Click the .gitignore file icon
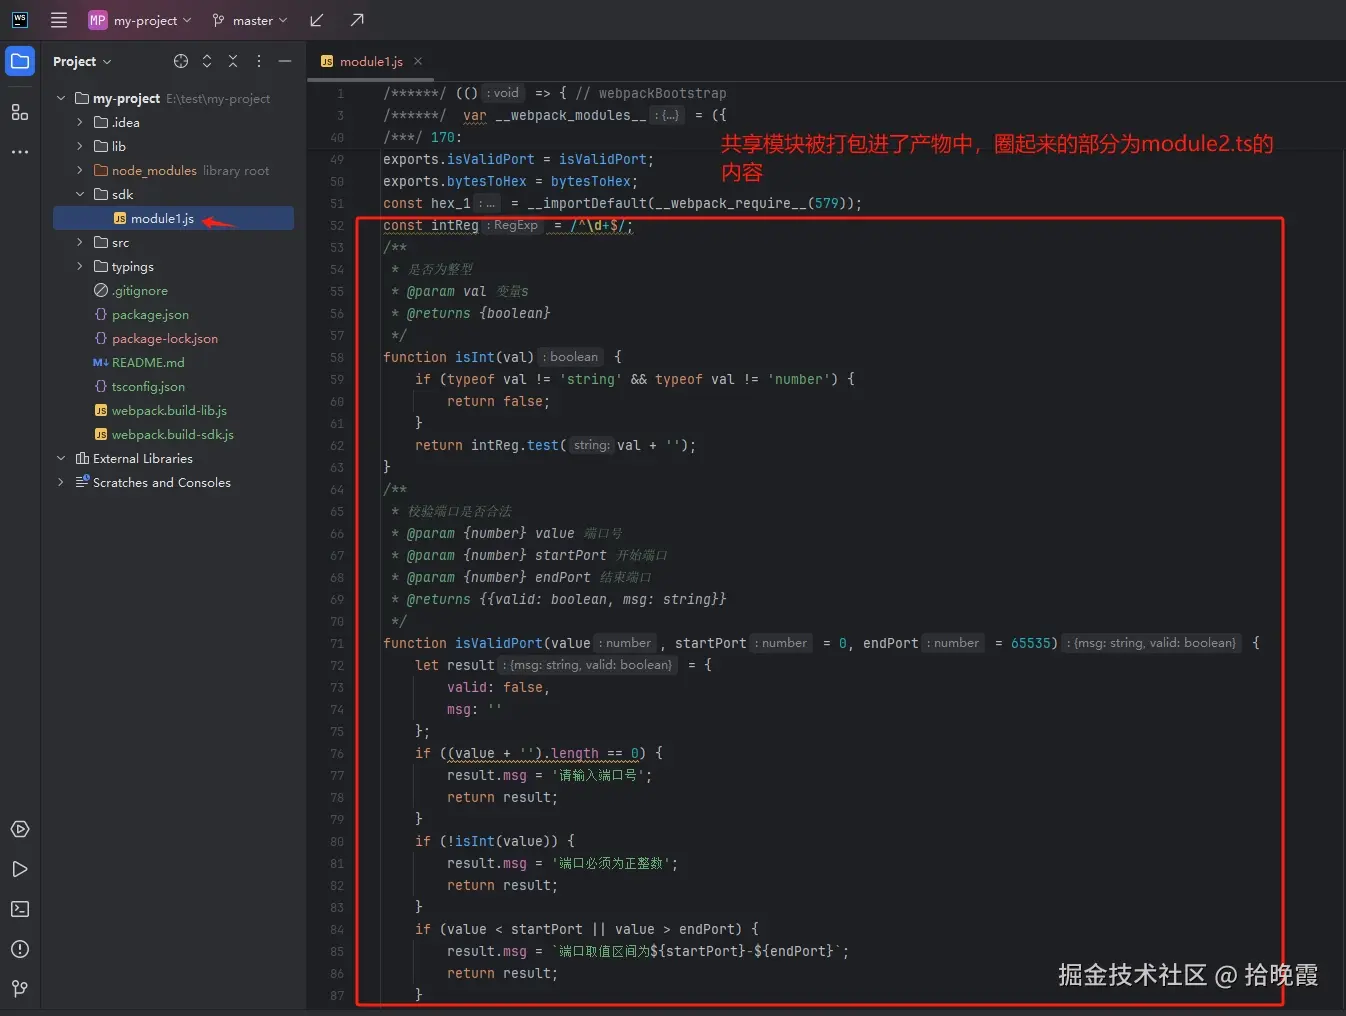 point(101,290)
